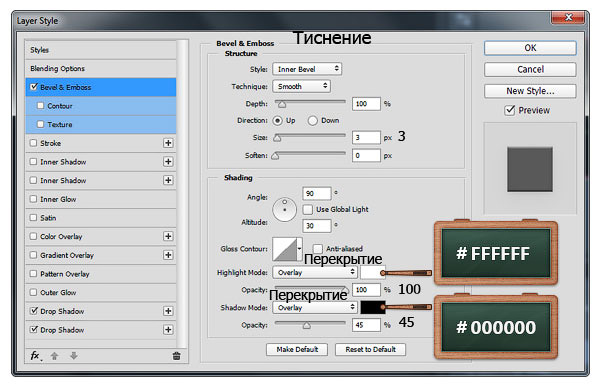
Task: Click the Altitude value field
Action: pyautogui.click(x=317, y=226)
